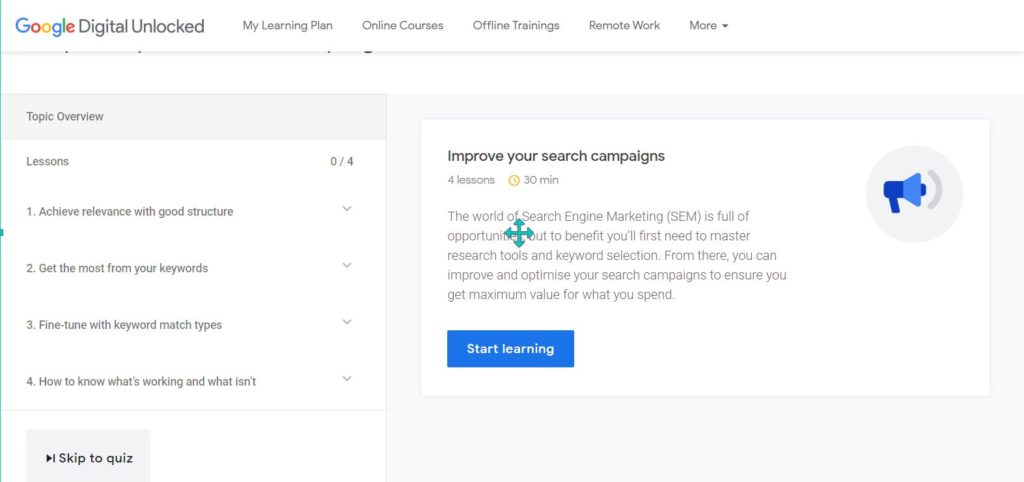Select Remote Work in navigation

624,25
